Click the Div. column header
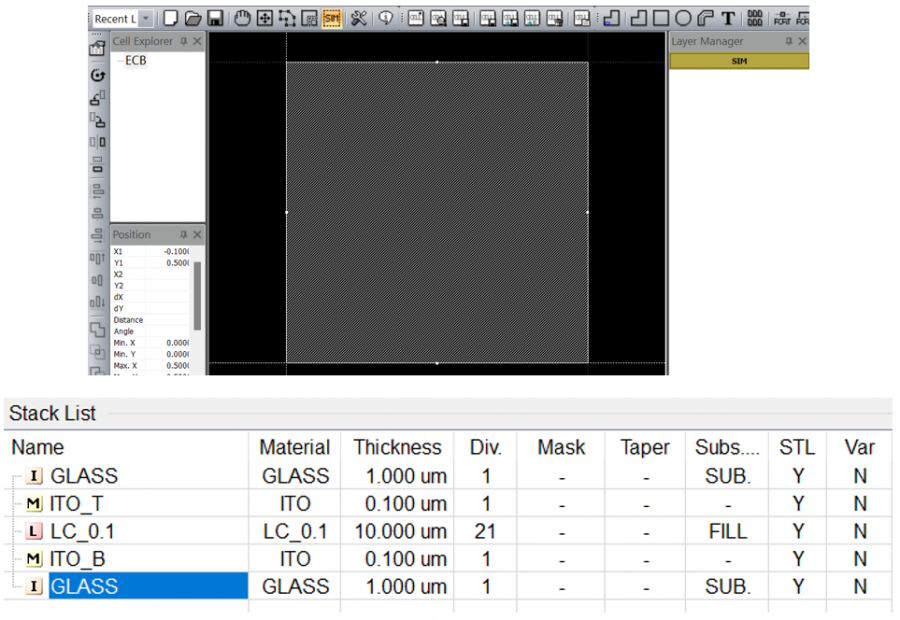Image resolution: width=900 pixels, height=620 pixels. click(486, 447)
